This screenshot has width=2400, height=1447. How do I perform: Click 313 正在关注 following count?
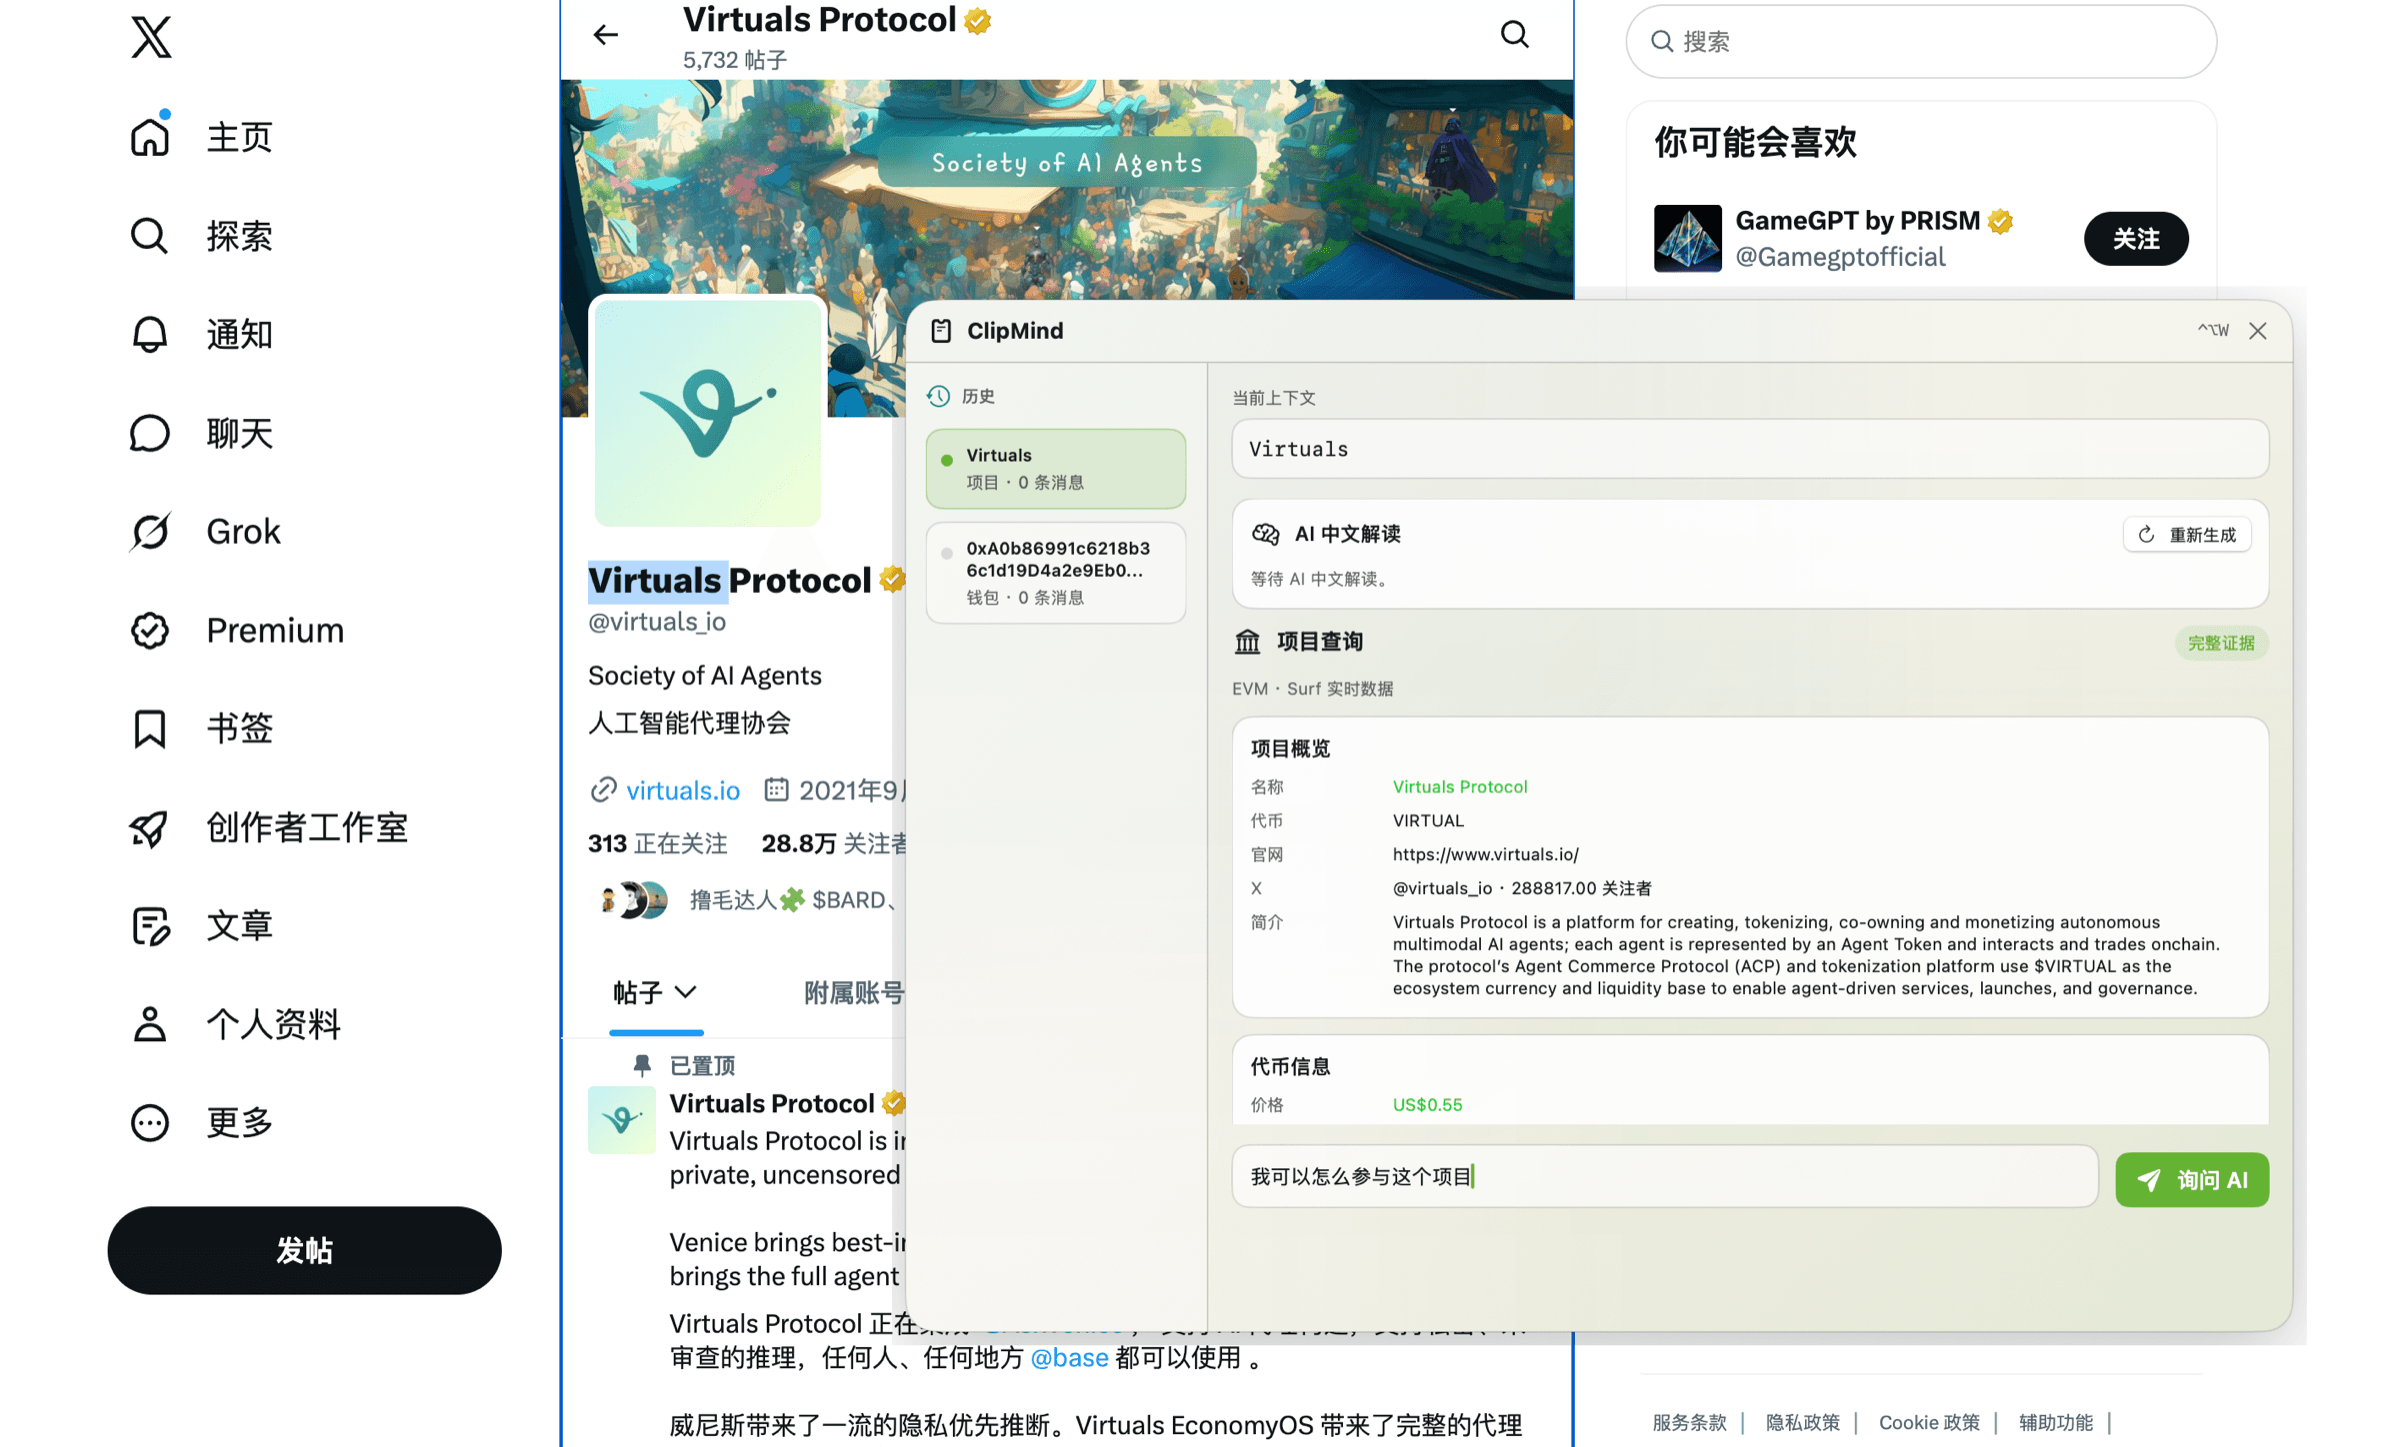coord(657,844)
